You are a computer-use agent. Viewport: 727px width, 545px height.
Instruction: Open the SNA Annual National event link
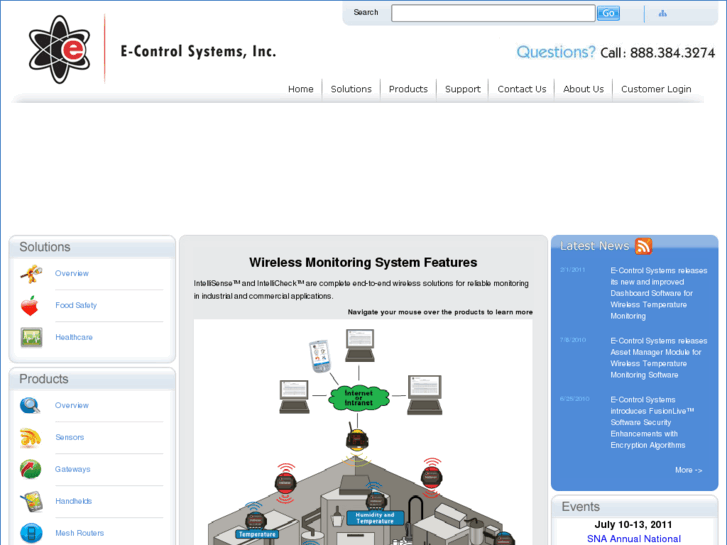634,539
